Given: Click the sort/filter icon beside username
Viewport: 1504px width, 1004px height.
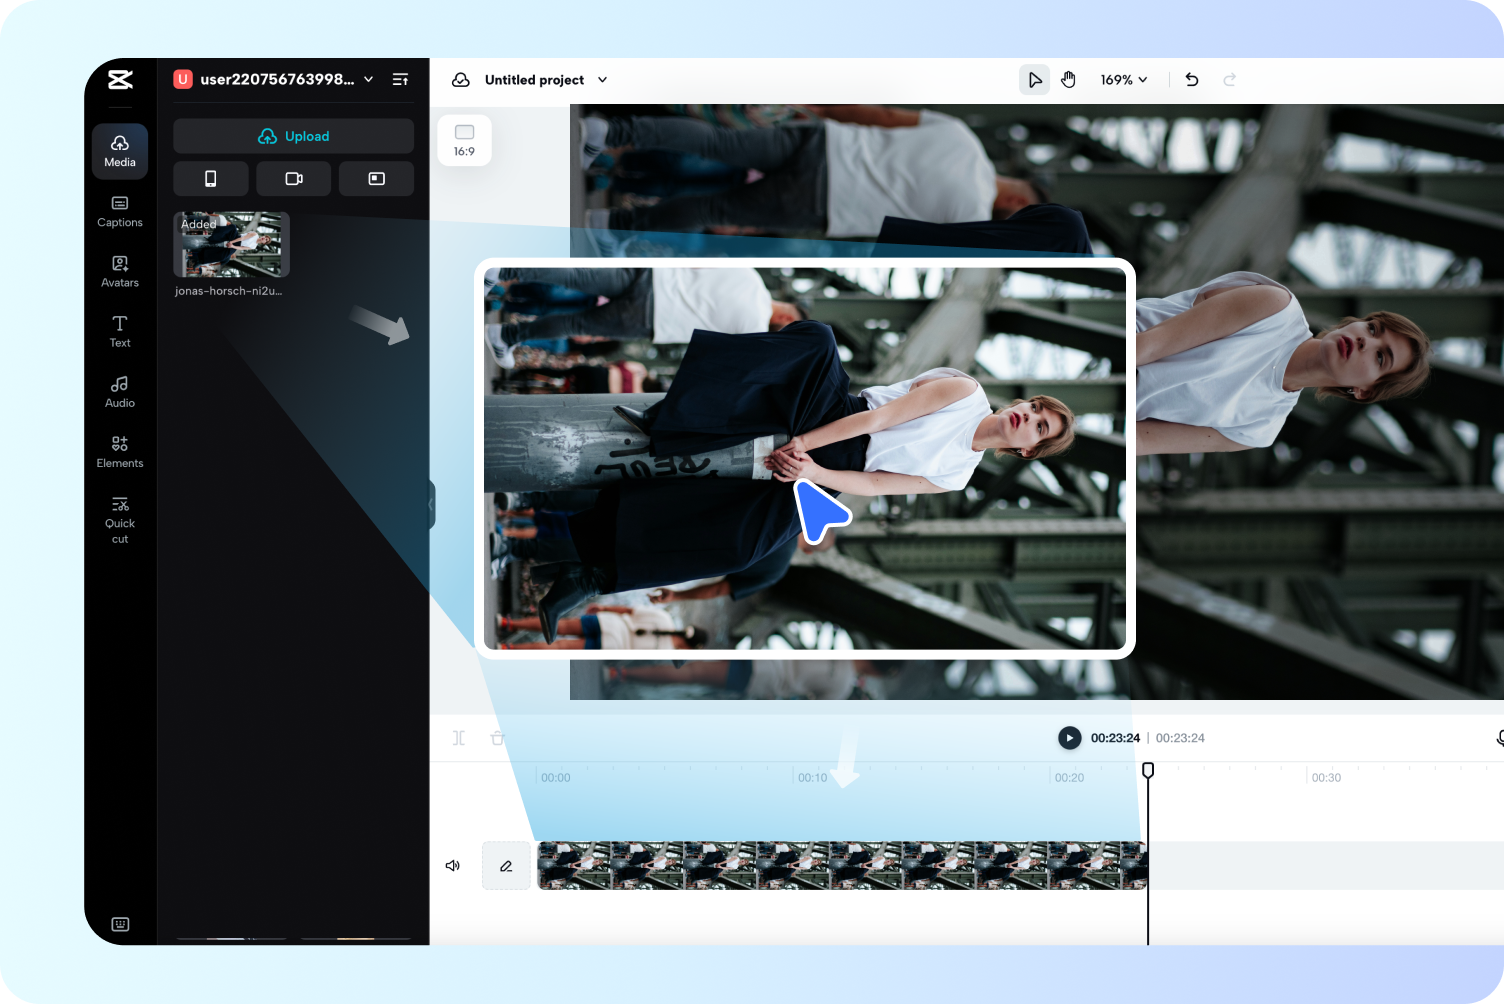Looking at the screenshot, I should click(400, 79).
